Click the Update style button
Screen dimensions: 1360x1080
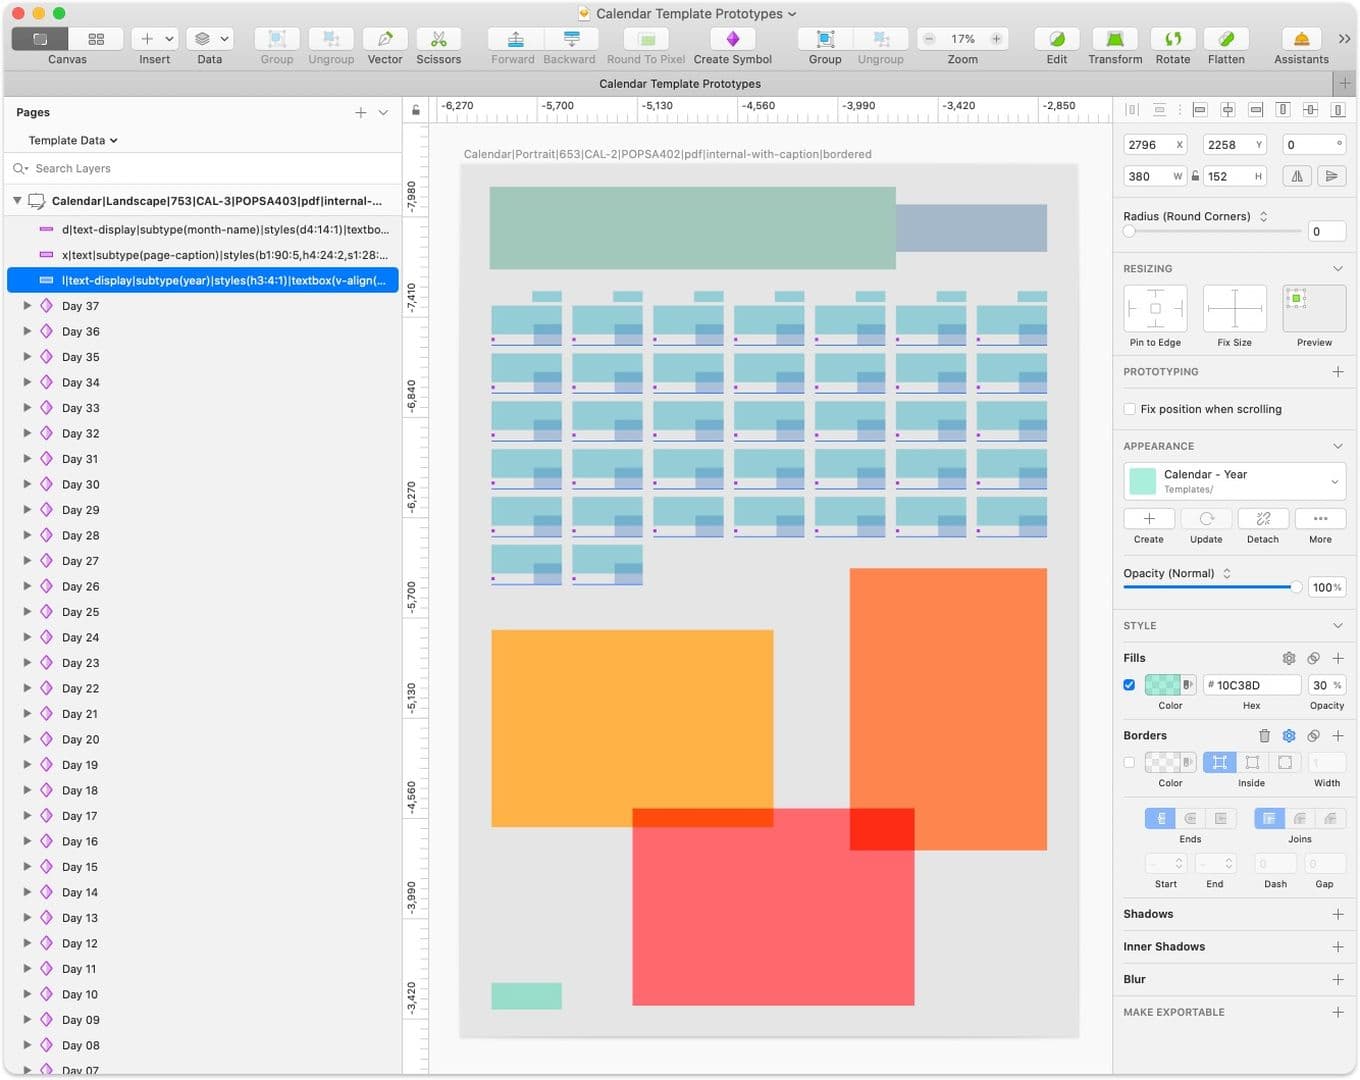tap(1206, 519)
